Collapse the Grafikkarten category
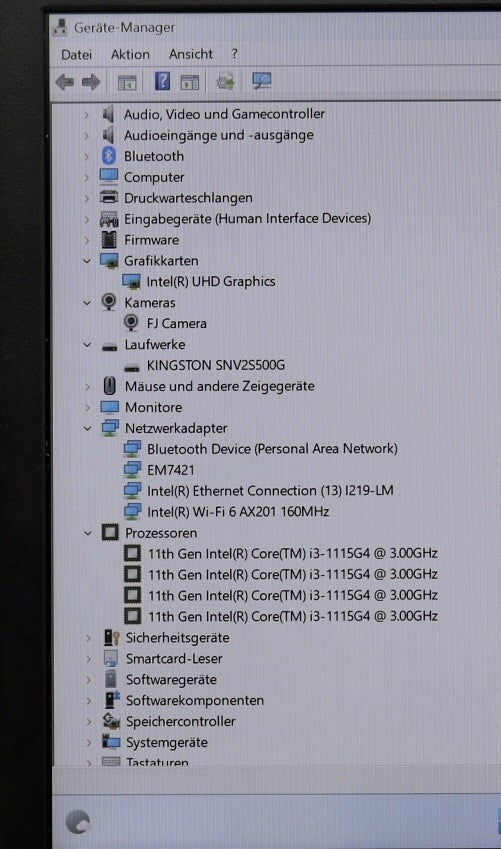501x849 pixels. pyautogui.click(x=87, y=261)
